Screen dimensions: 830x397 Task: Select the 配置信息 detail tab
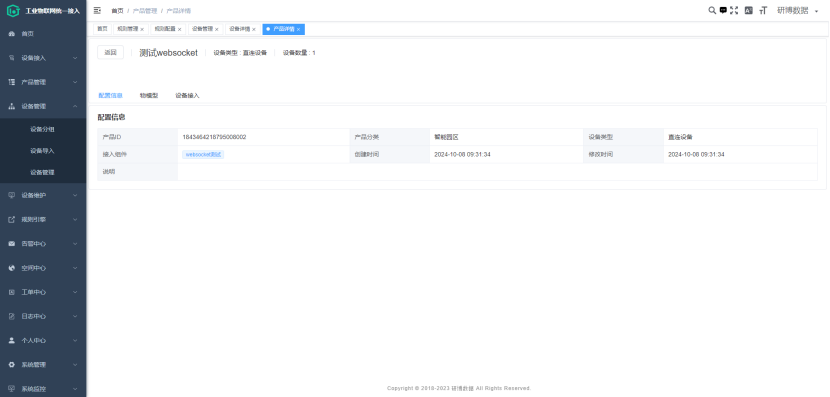111,95
